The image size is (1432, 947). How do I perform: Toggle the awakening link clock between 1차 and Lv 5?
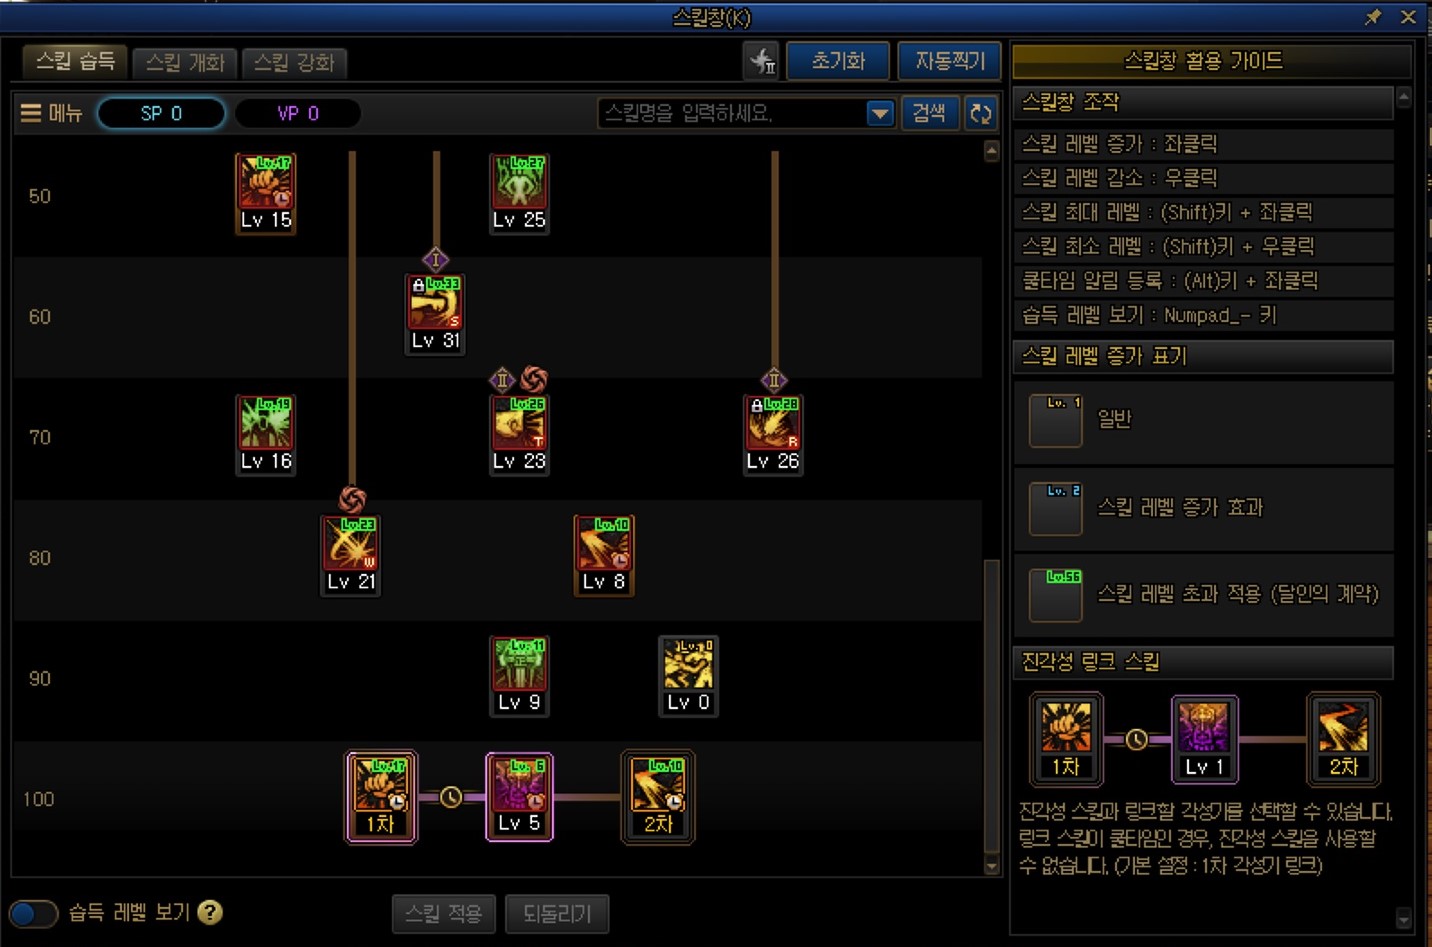tap(451, 797)
